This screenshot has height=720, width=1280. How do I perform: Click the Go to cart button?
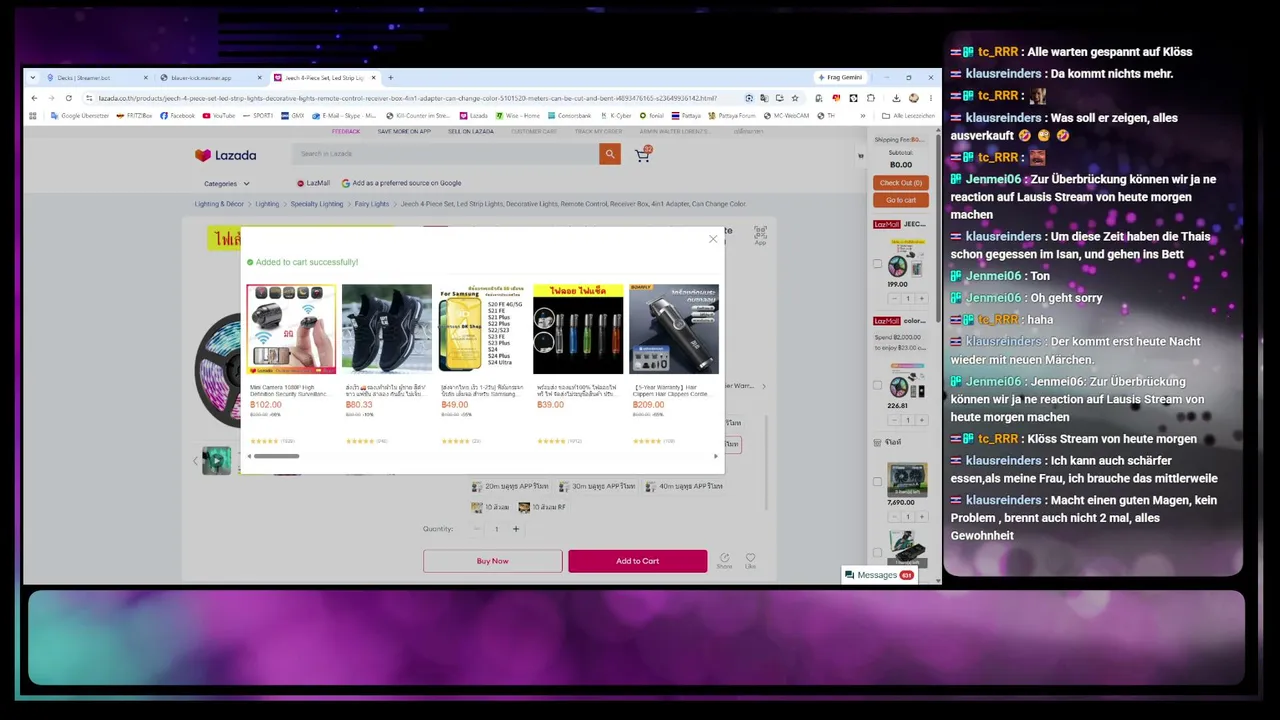[901, 200]
